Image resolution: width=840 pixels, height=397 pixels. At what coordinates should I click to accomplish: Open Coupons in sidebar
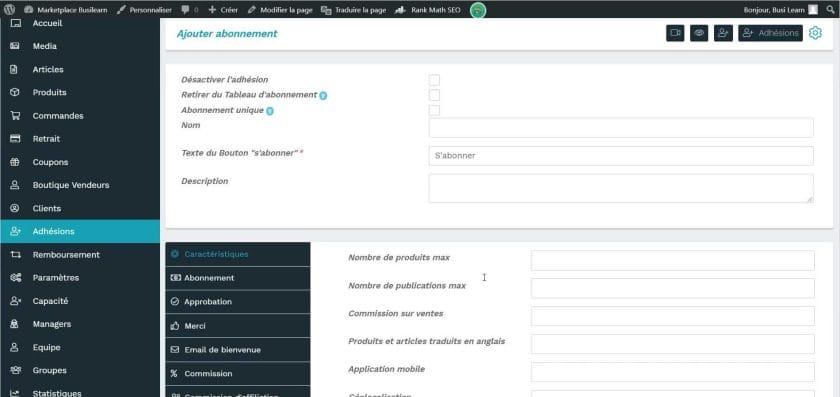click(x=80, y=162)
